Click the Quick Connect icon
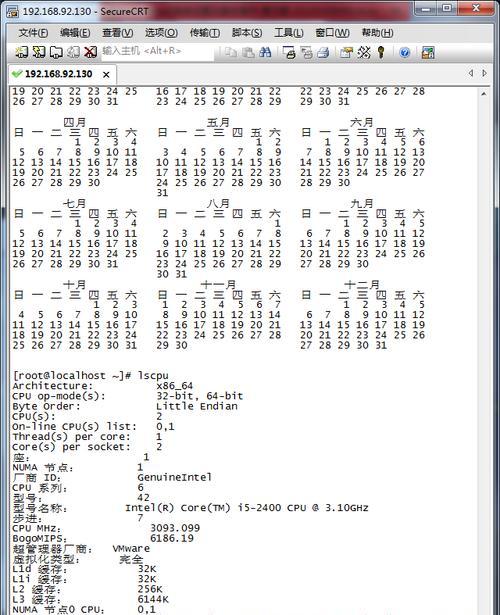The image size is (500, 615). pyautogui.click(x=38, y=52)
